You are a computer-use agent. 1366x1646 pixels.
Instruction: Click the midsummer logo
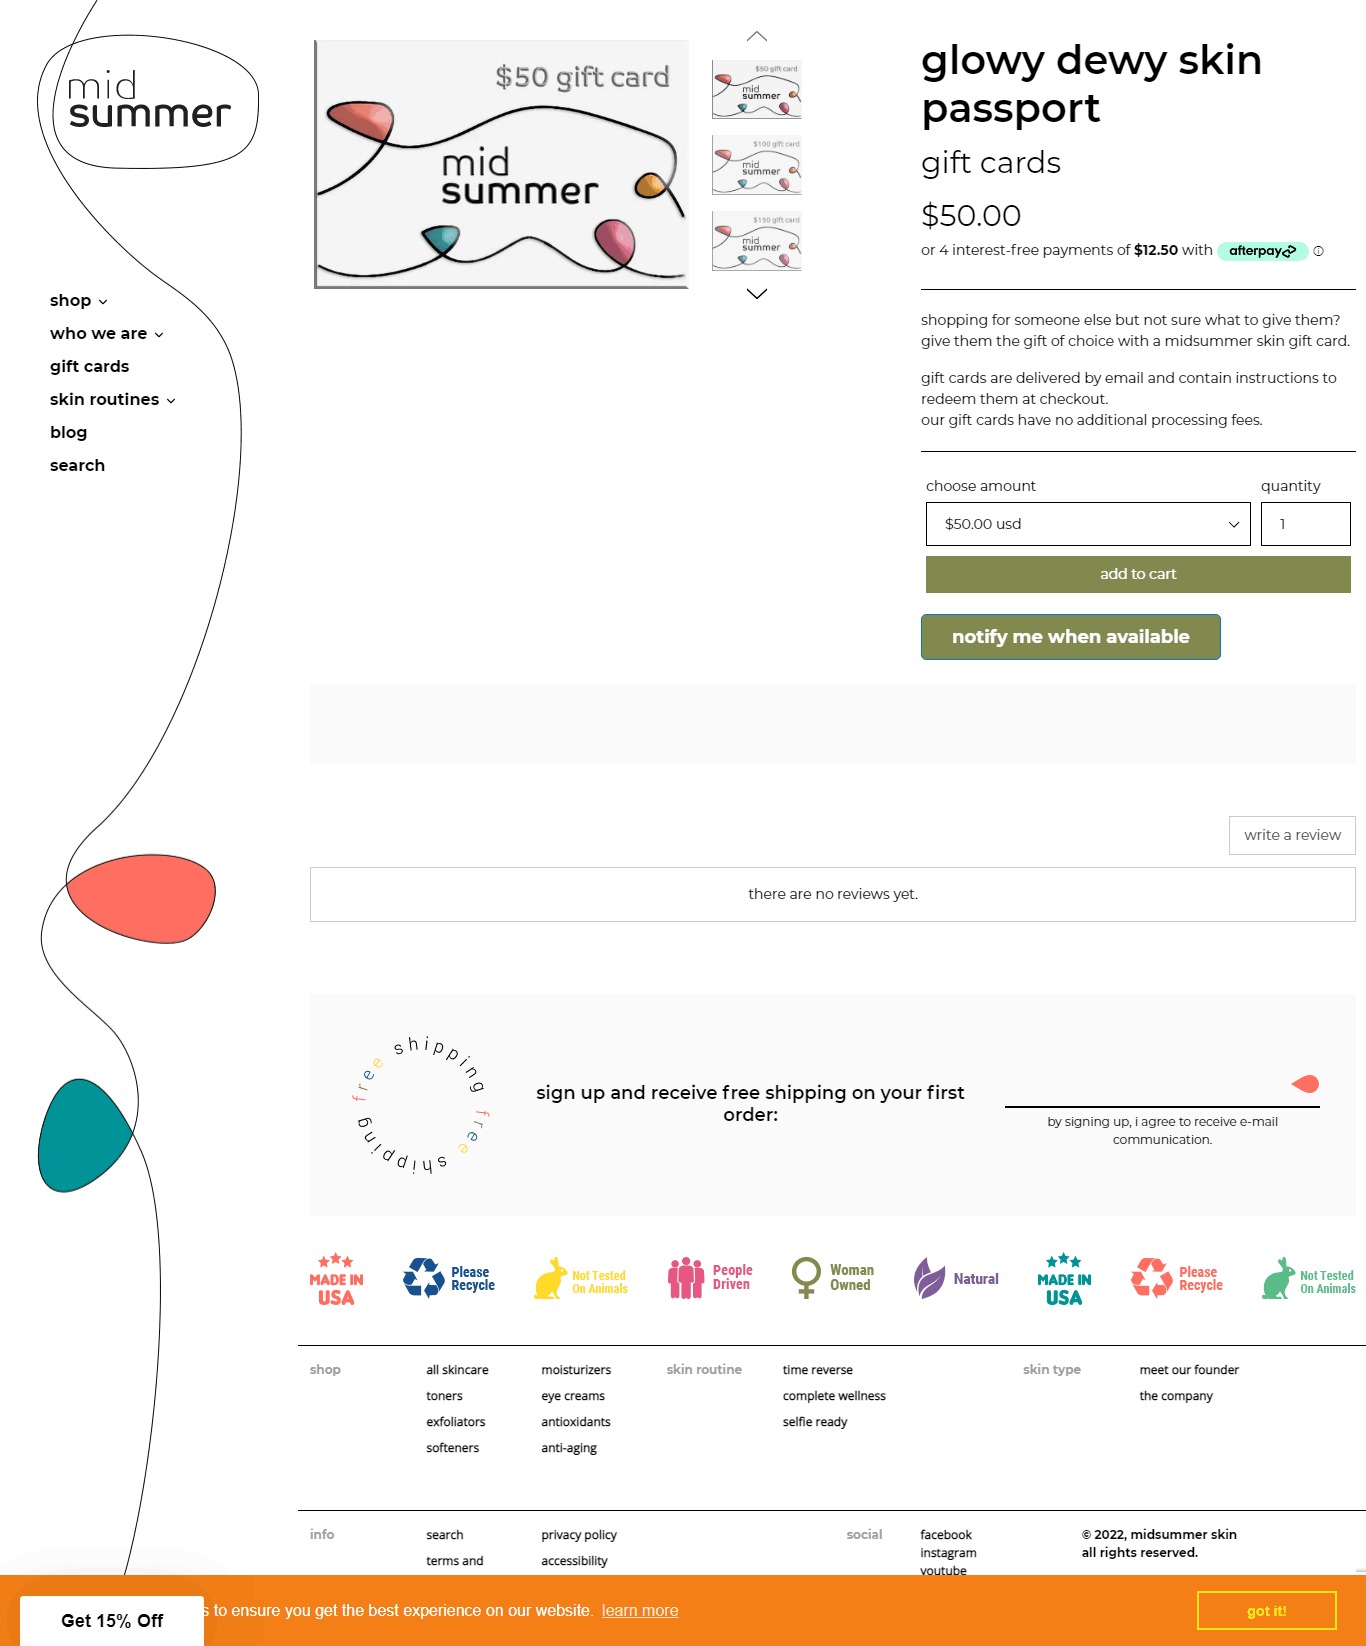coord(148,101)
